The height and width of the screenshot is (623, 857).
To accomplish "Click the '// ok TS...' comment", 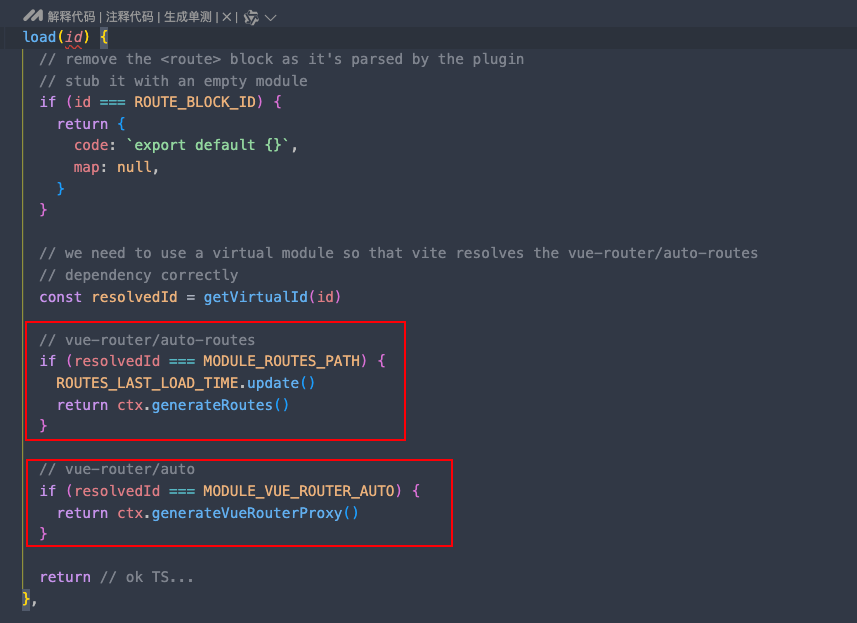I will (x=146, y=577).
